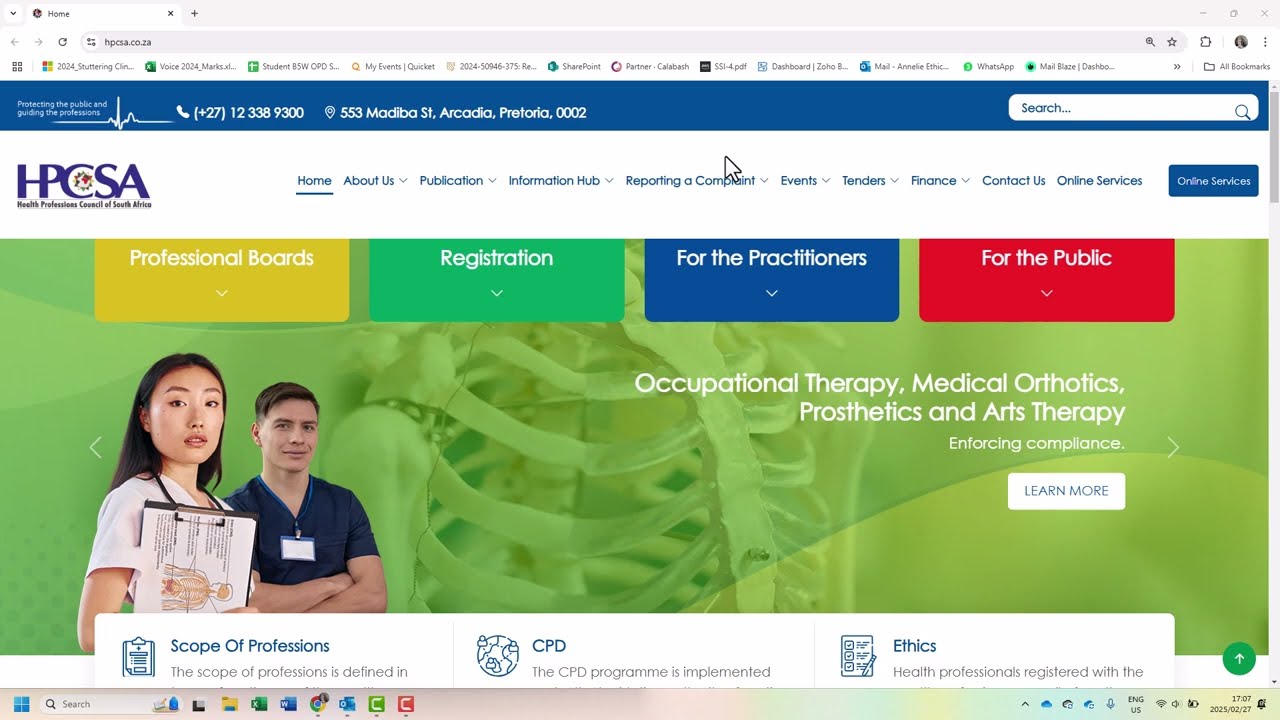Open the Contact Us nav link
The height and width of the screenshot is (720, 1280).
tap(1013, 180)
